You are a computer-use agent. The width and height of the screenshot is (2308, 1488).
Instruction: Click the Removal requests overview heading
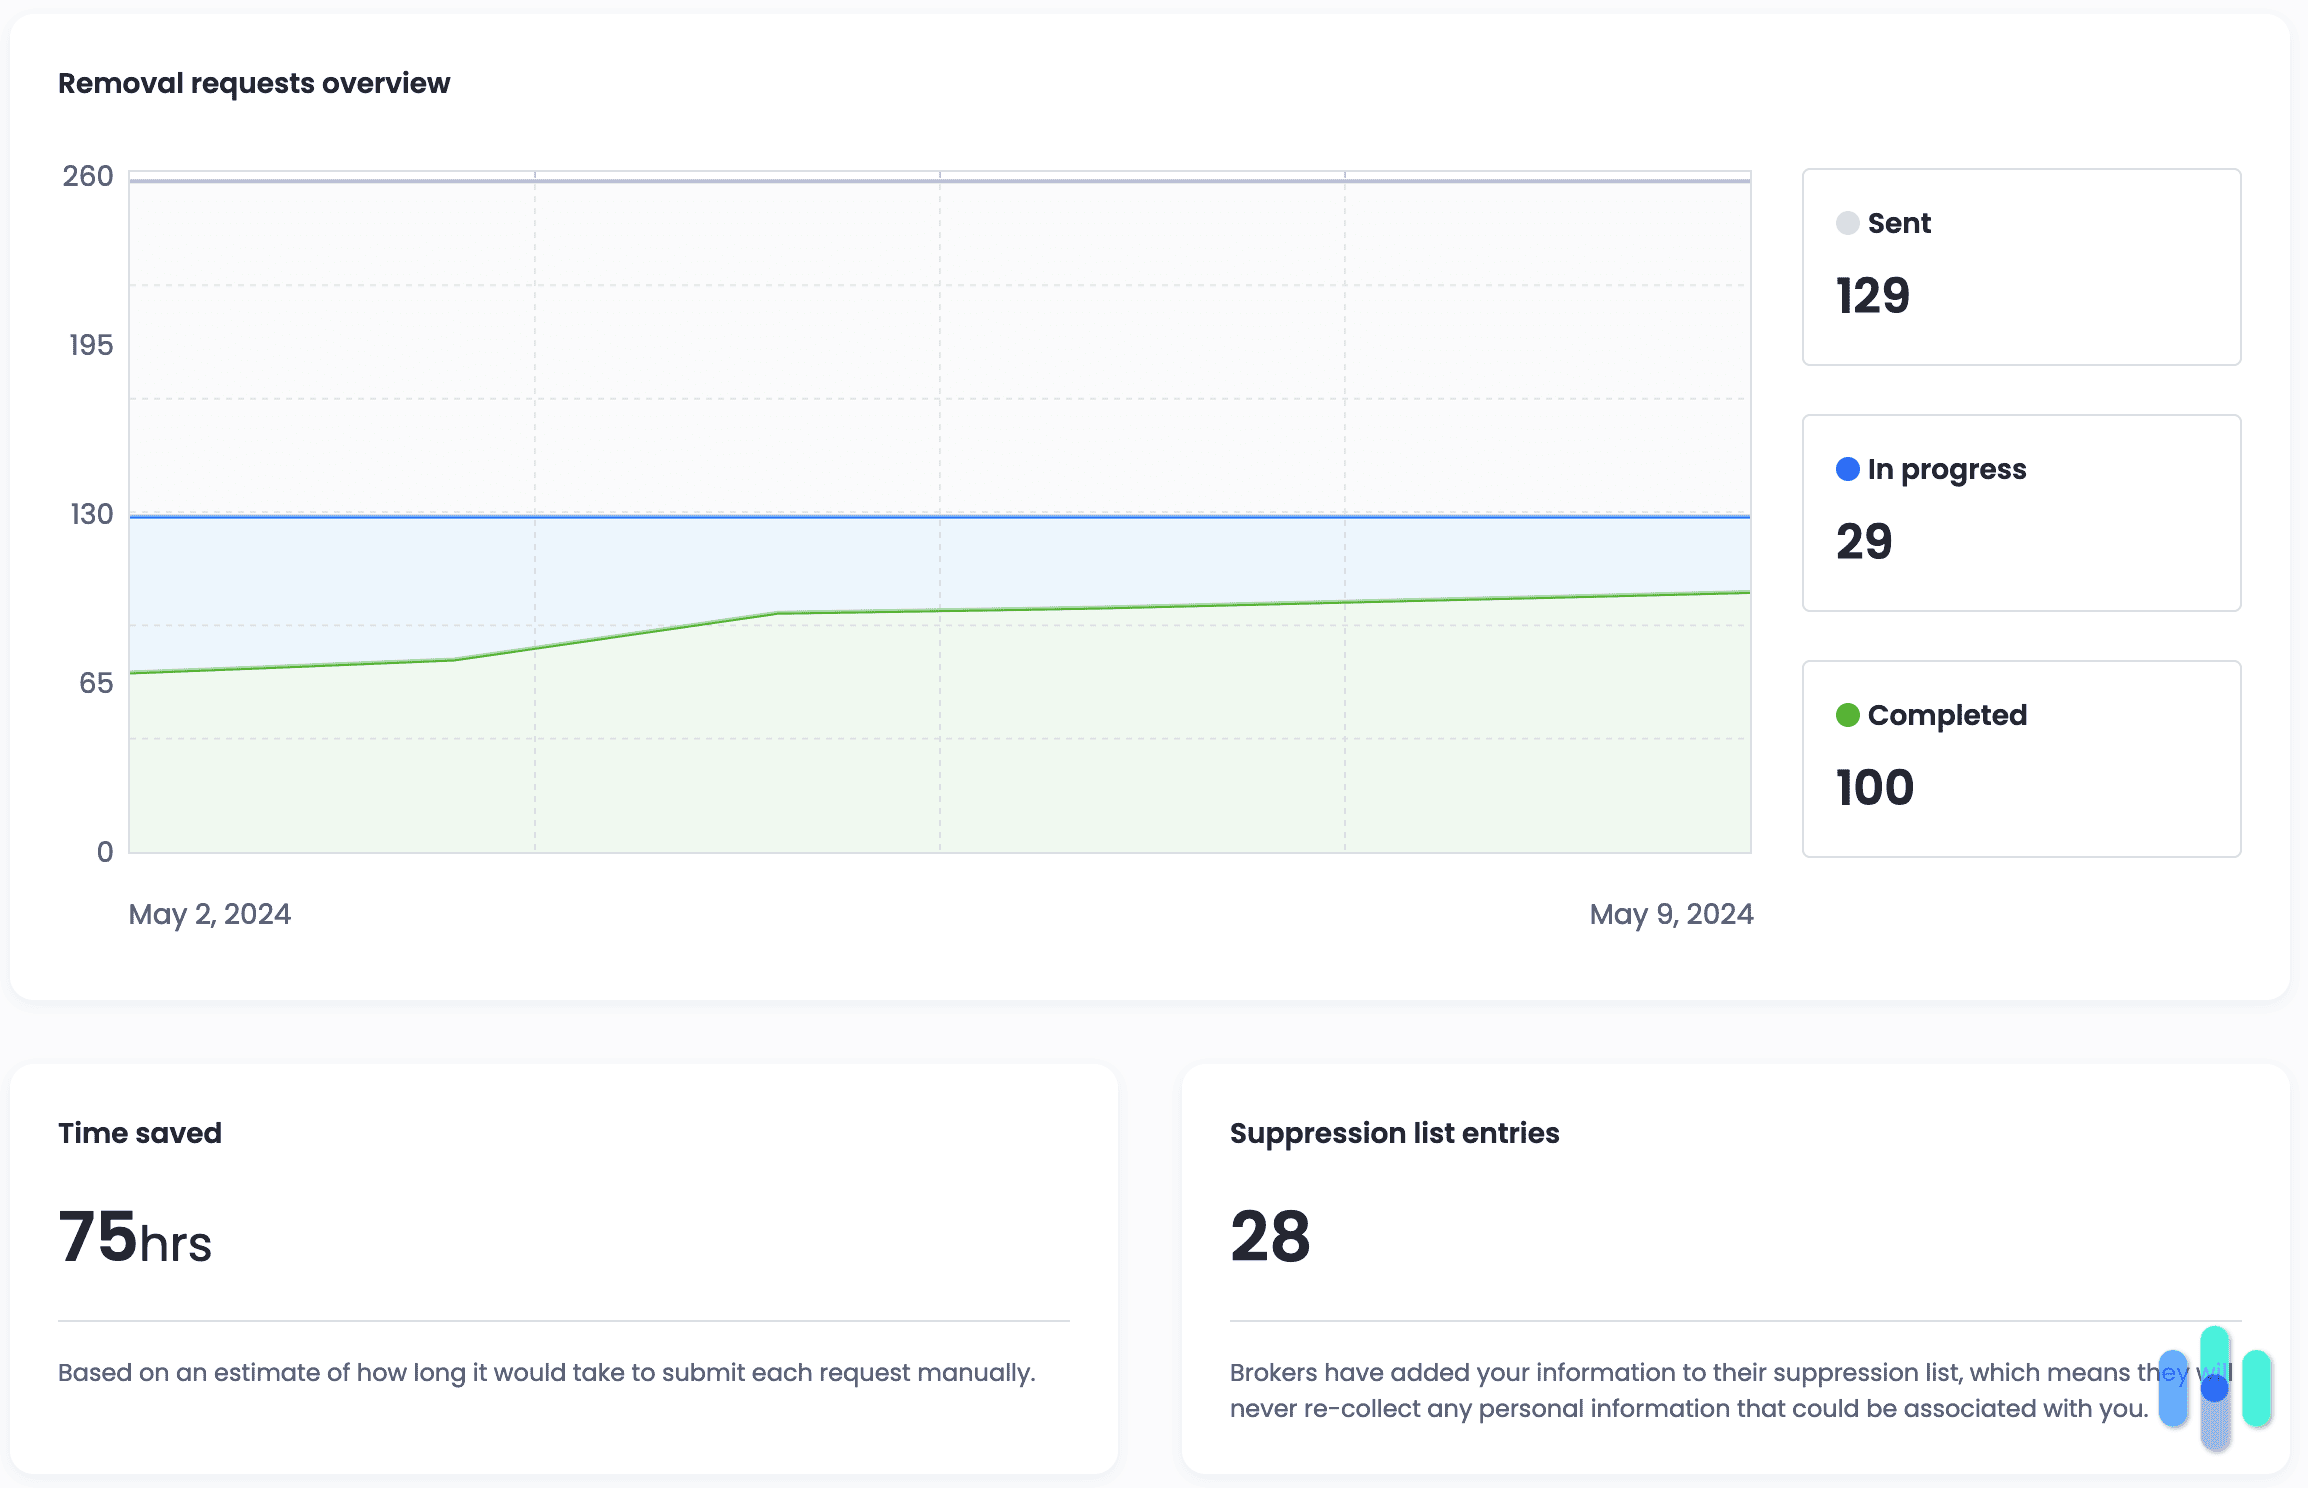pos(254,83)
